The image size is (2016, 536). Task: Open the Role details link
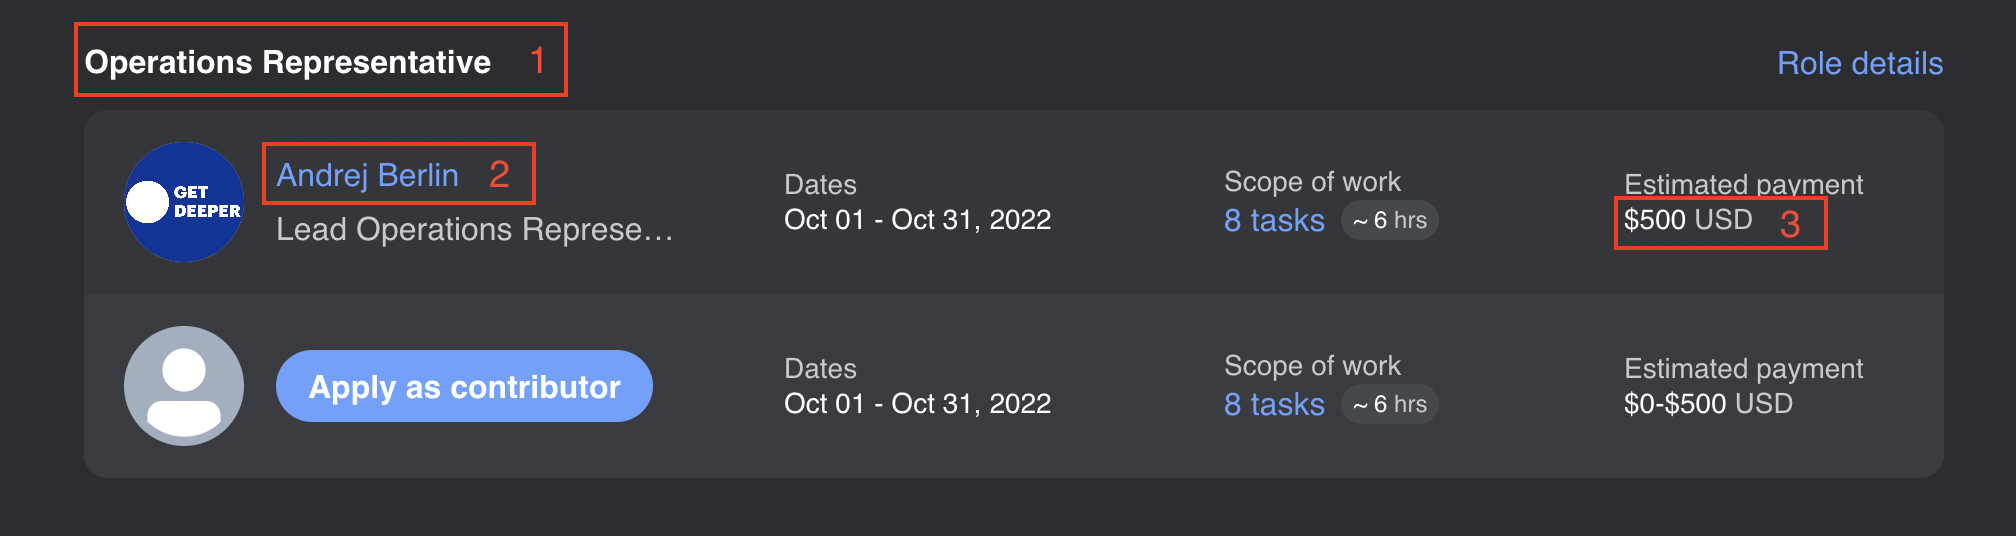1860,63
